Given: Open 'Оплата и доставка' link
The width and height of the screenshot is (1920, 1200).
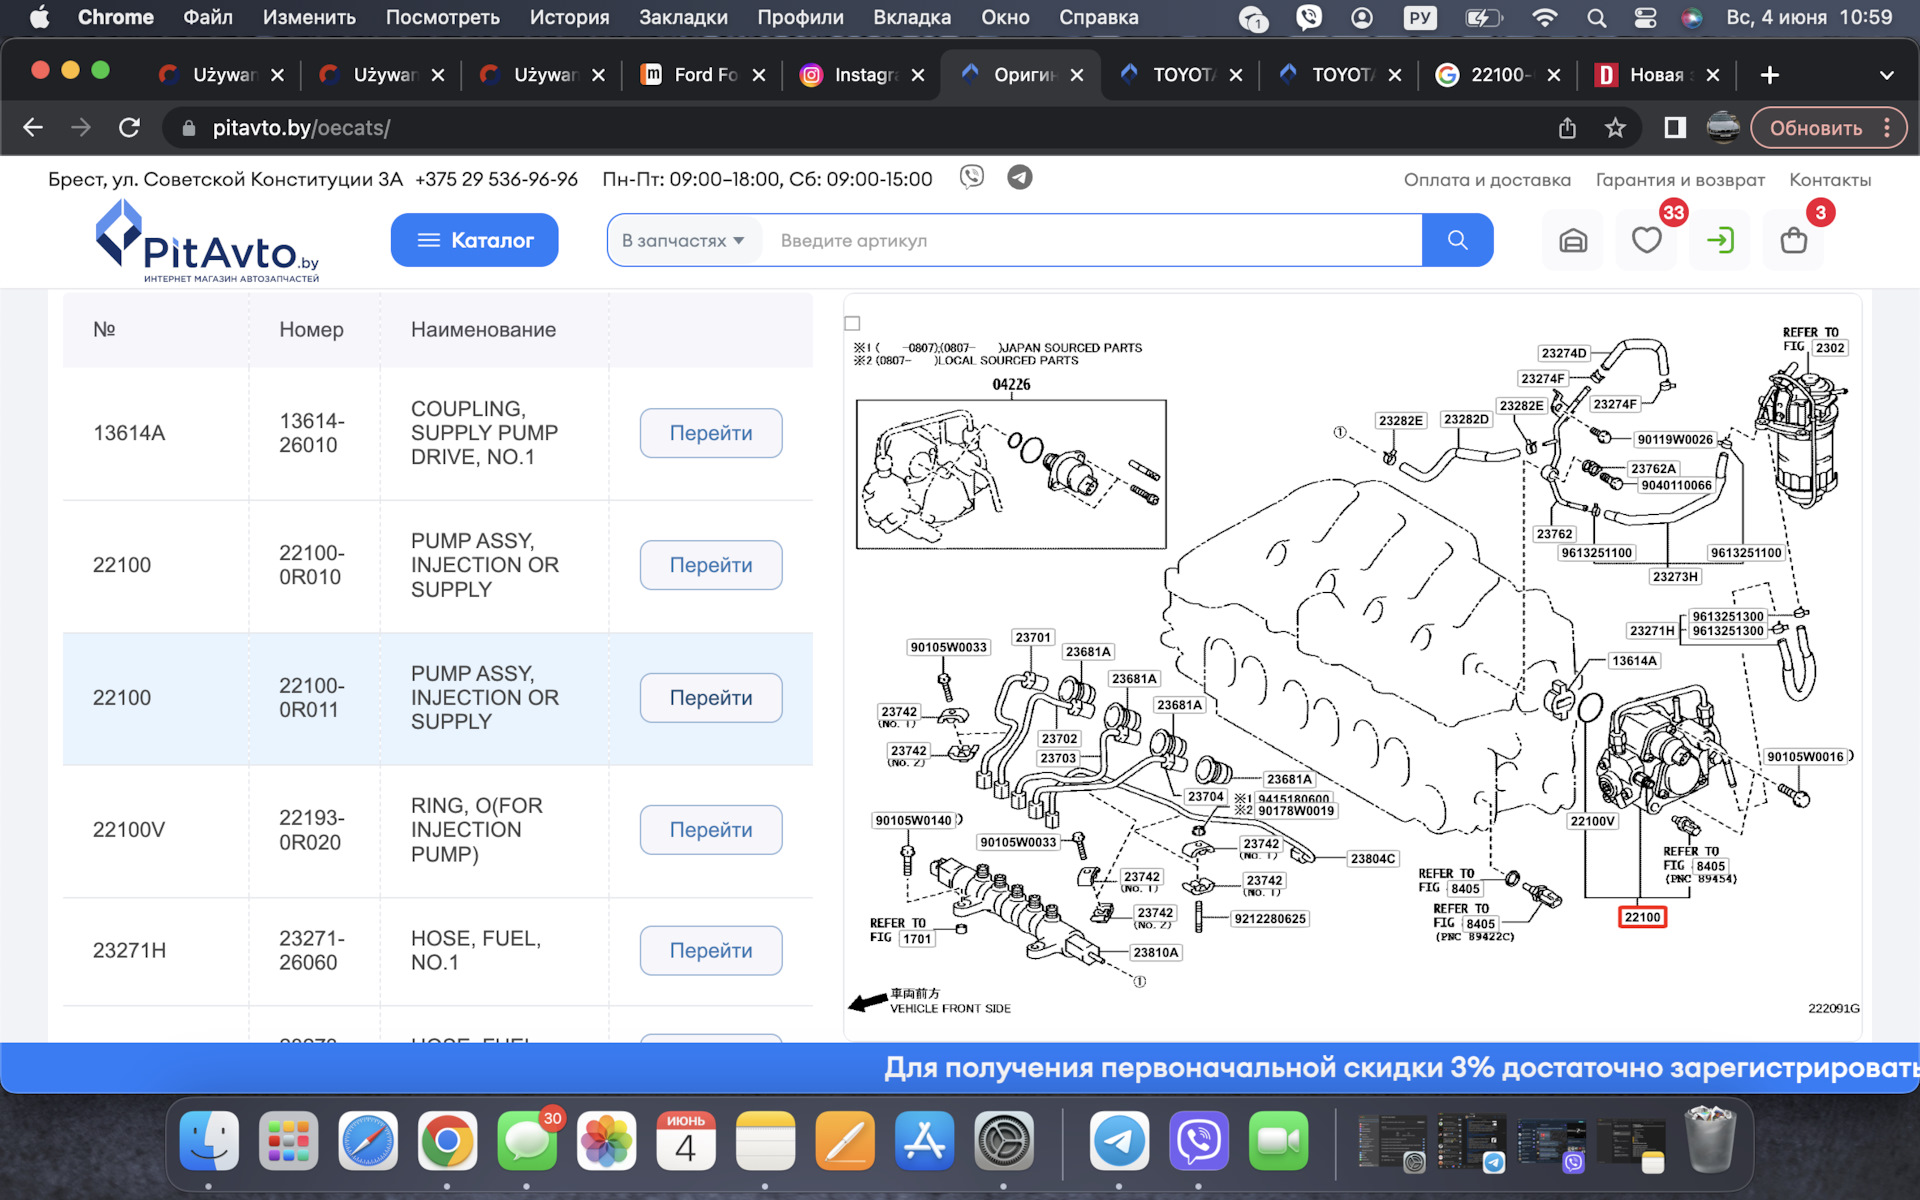Looking at the screenshot, I should (x=1487, y=180).
